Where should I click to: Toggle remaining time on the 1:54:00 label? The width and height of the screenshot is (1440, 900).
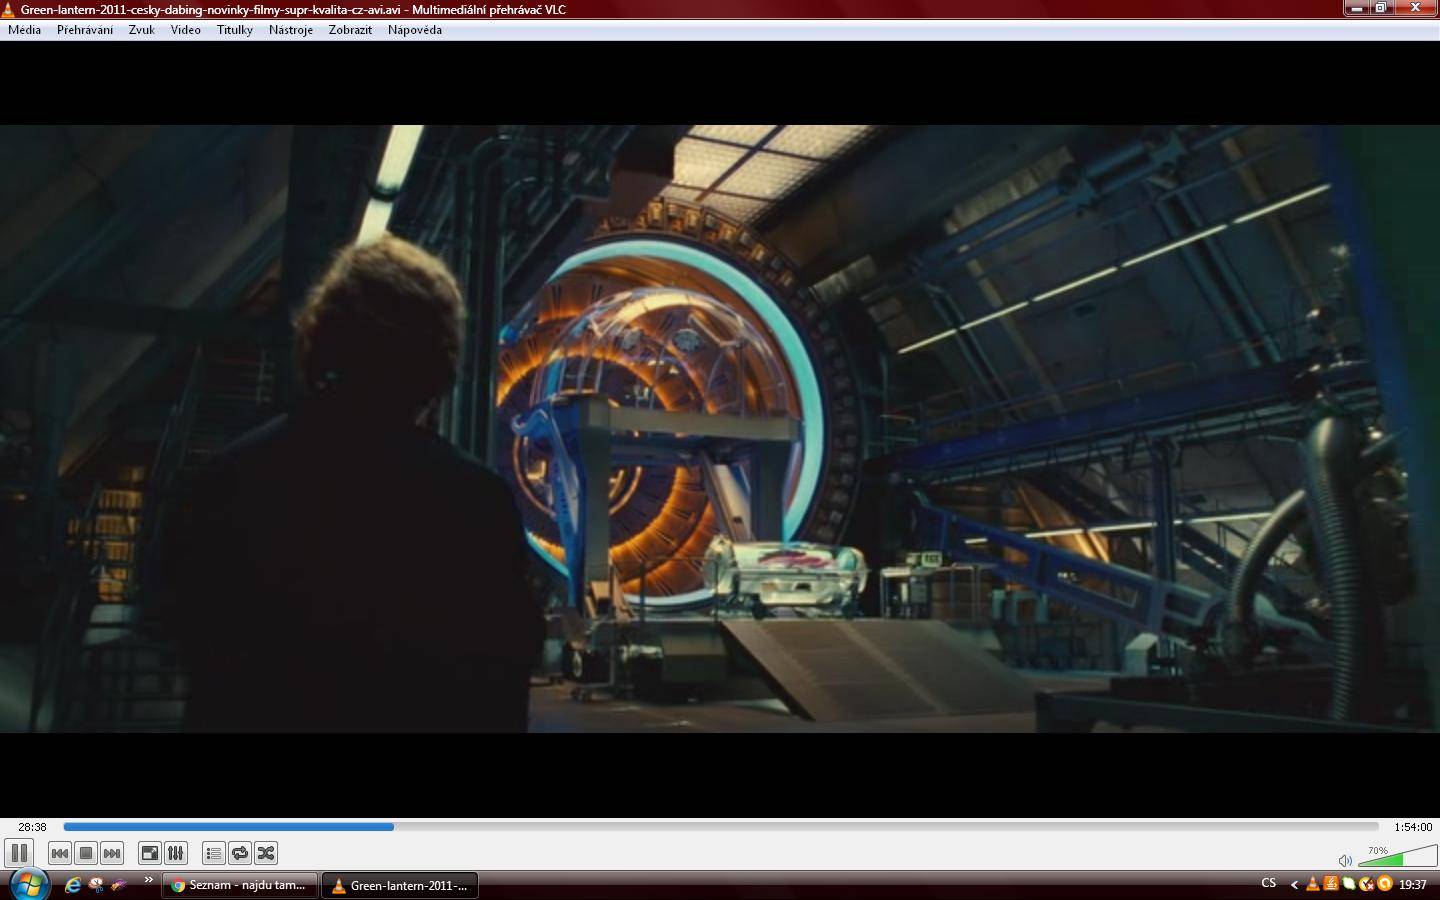tap(1413, 827)
